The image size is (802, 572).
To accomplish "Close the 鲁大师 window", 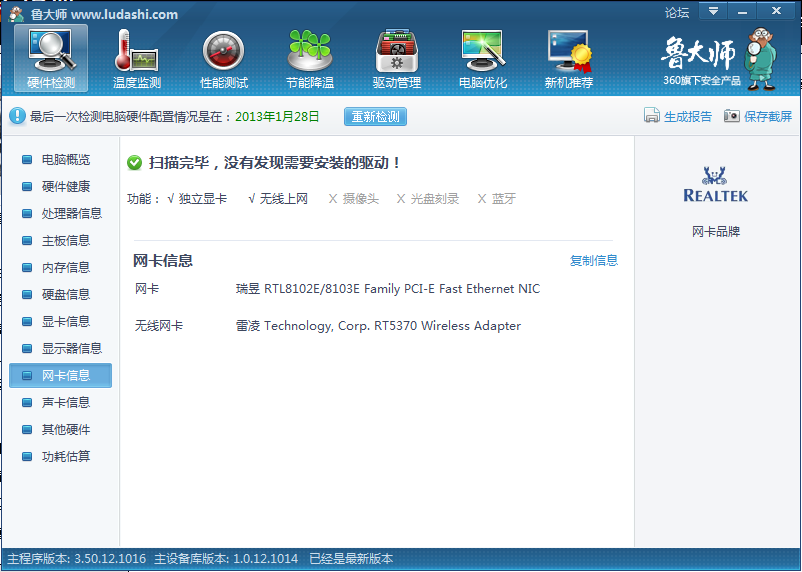I will click(x=776, y=11).
